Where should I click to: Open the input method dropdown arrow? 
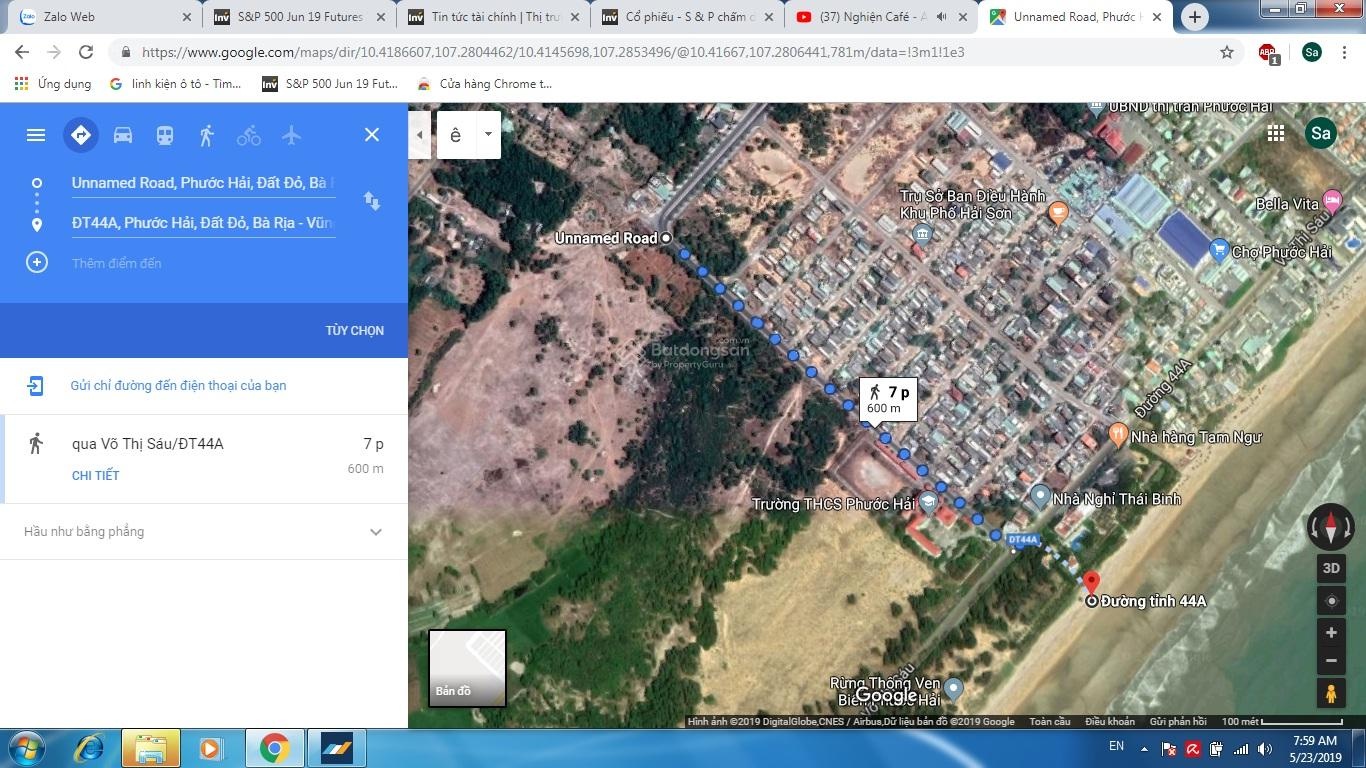click(488, 135)
